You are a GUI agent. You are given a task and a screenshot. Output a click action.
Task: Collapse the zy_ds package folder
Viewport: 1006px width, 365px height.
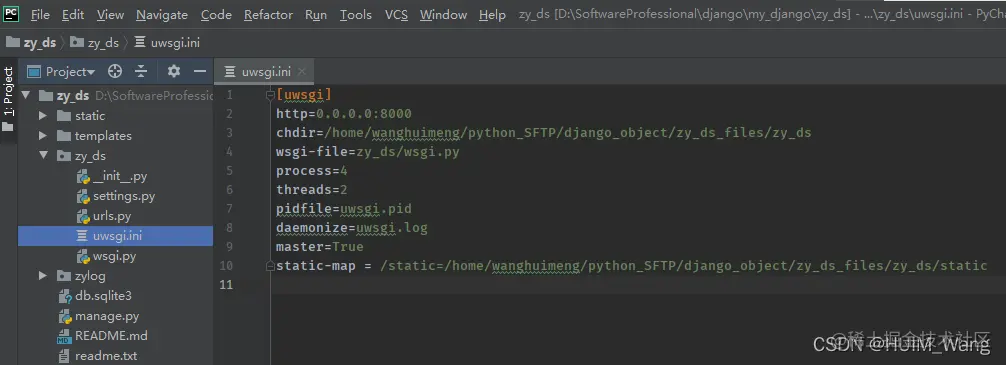(x=43, y=156)
